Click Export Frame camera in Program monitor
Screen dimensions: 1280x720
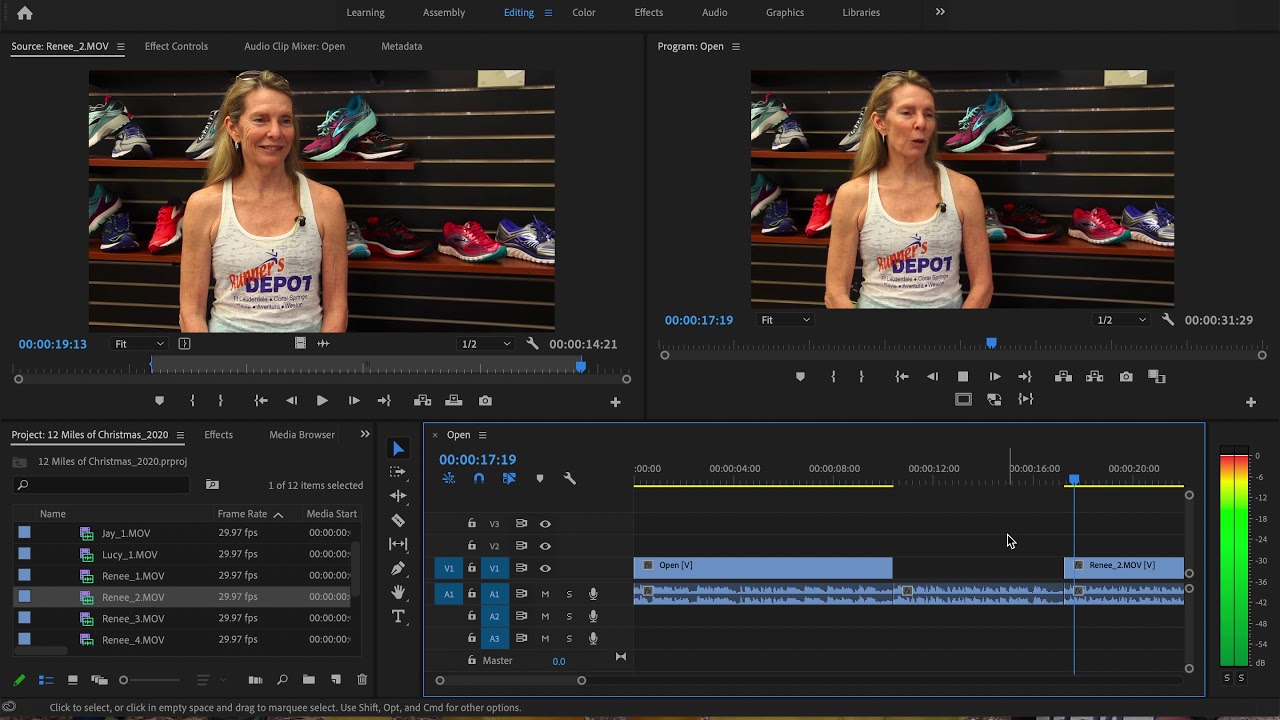coord(1126,377)
